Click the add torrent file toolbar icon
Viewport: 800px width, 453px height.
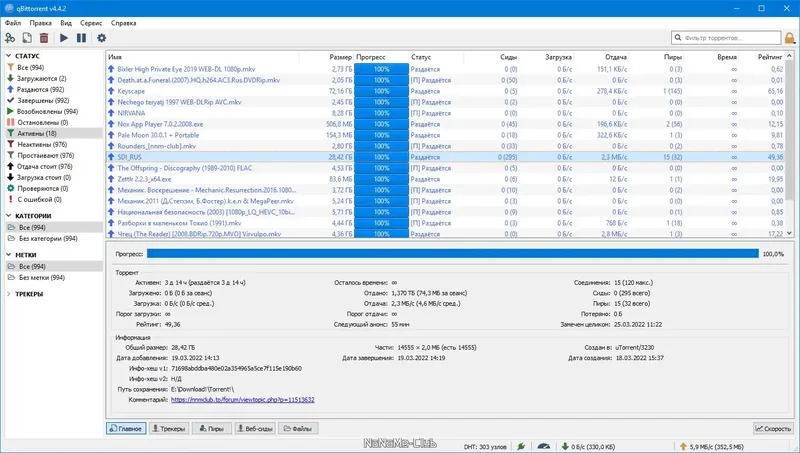coord(27,38)
